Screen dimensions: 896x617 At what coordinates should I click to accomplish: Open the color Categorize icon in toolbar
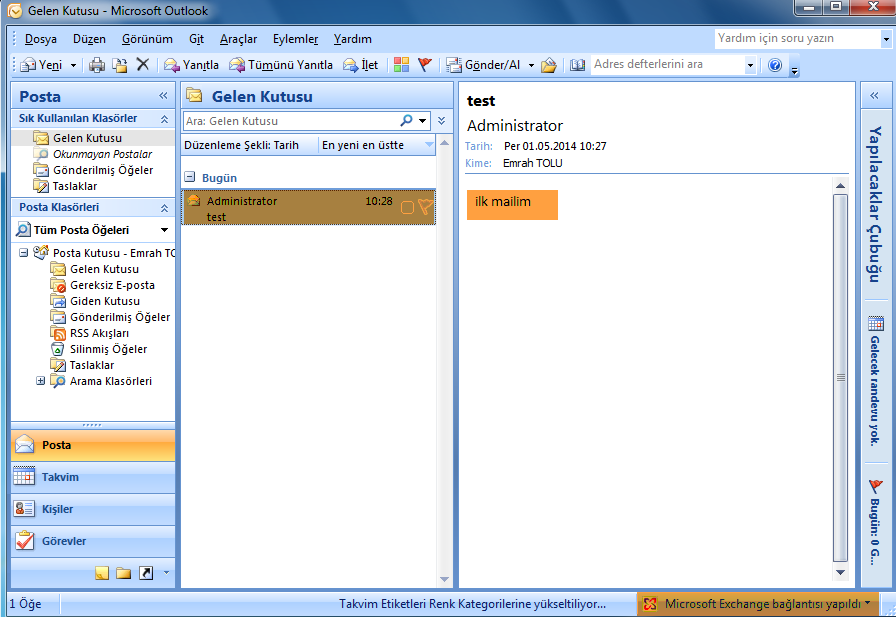click(401, 65)
